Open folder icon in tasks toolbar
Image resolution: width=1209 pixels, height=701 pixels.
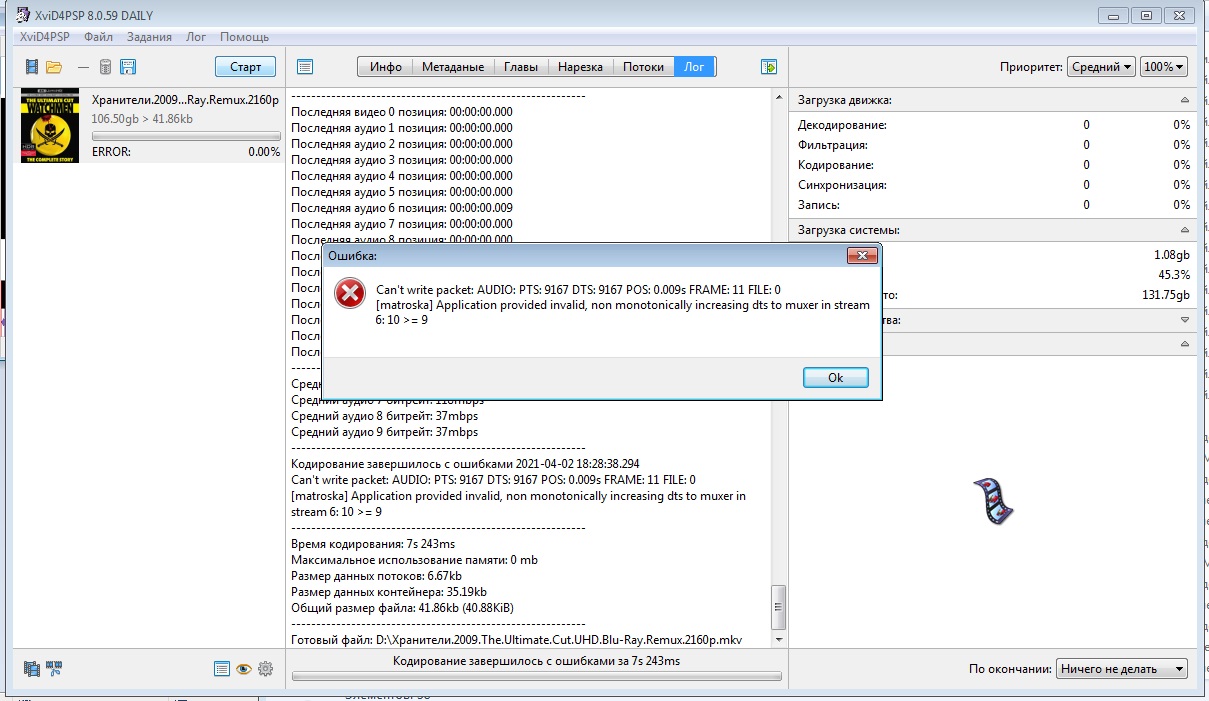pos(54,67)
